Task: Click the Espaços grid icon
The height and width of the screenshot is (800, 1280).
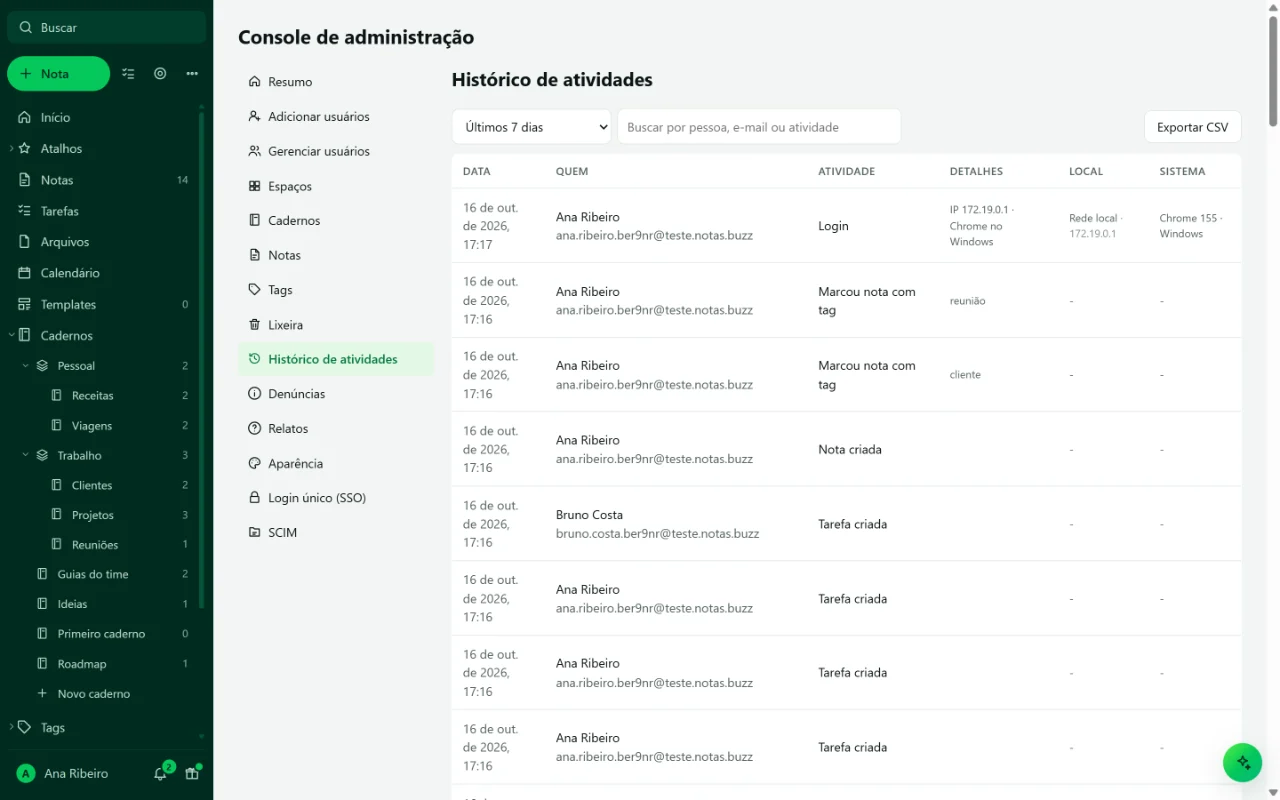Action: [x=255, y=186]
